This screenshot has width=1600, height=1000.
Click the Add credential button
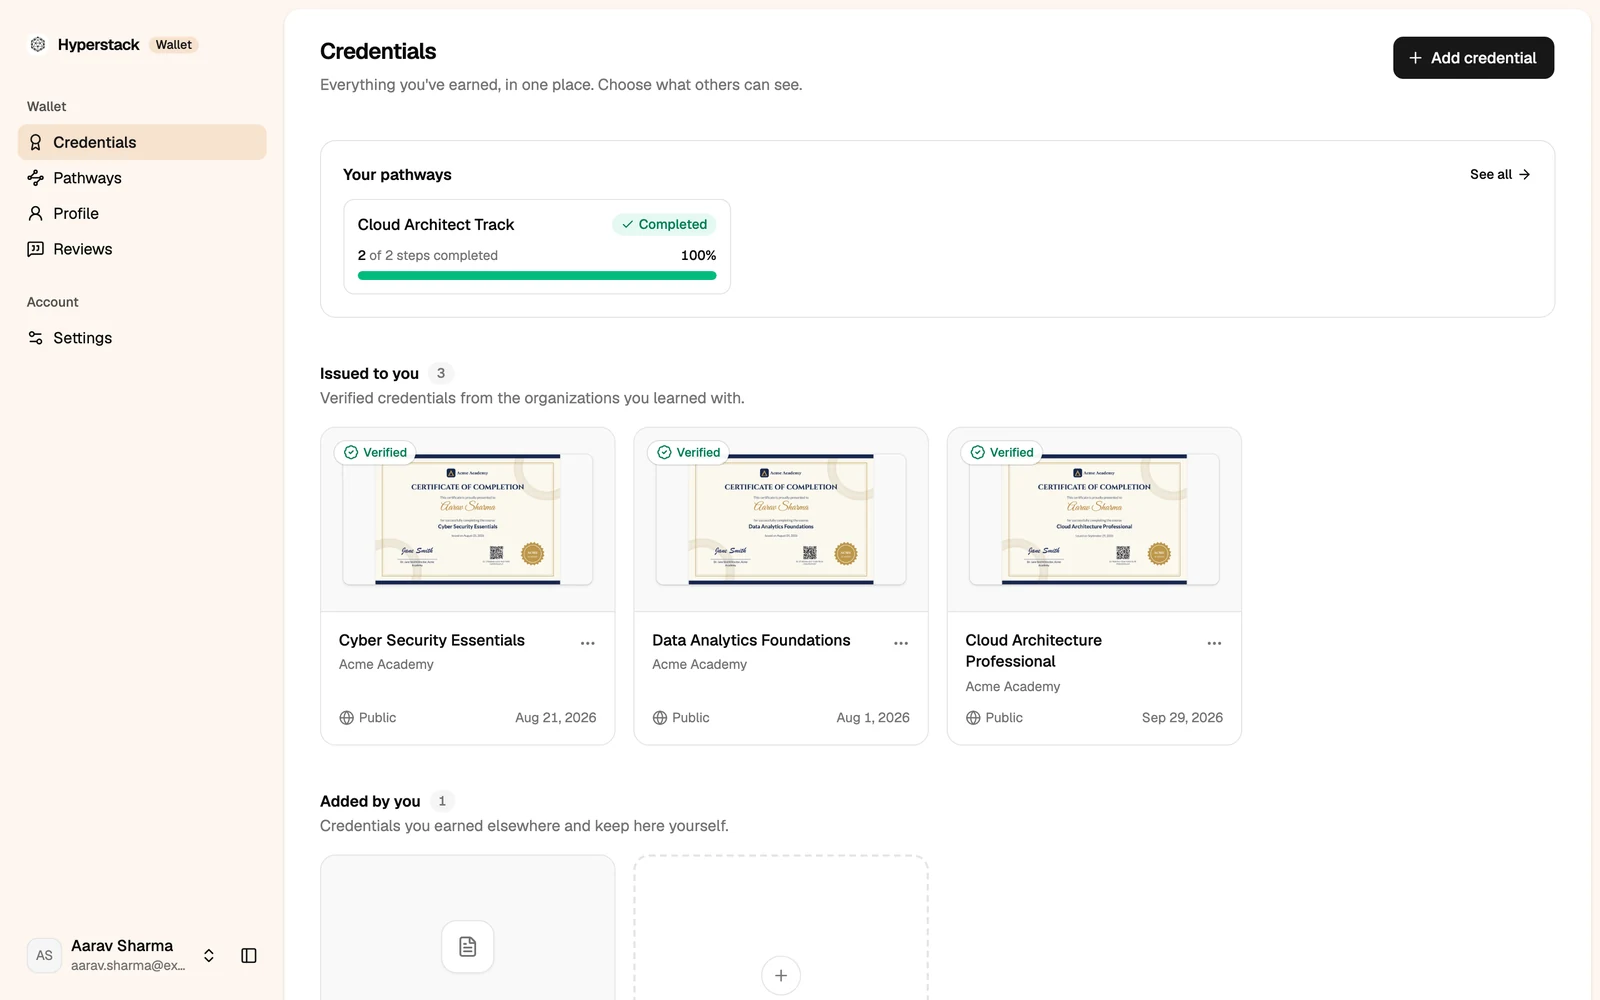tap(1473, 58)
